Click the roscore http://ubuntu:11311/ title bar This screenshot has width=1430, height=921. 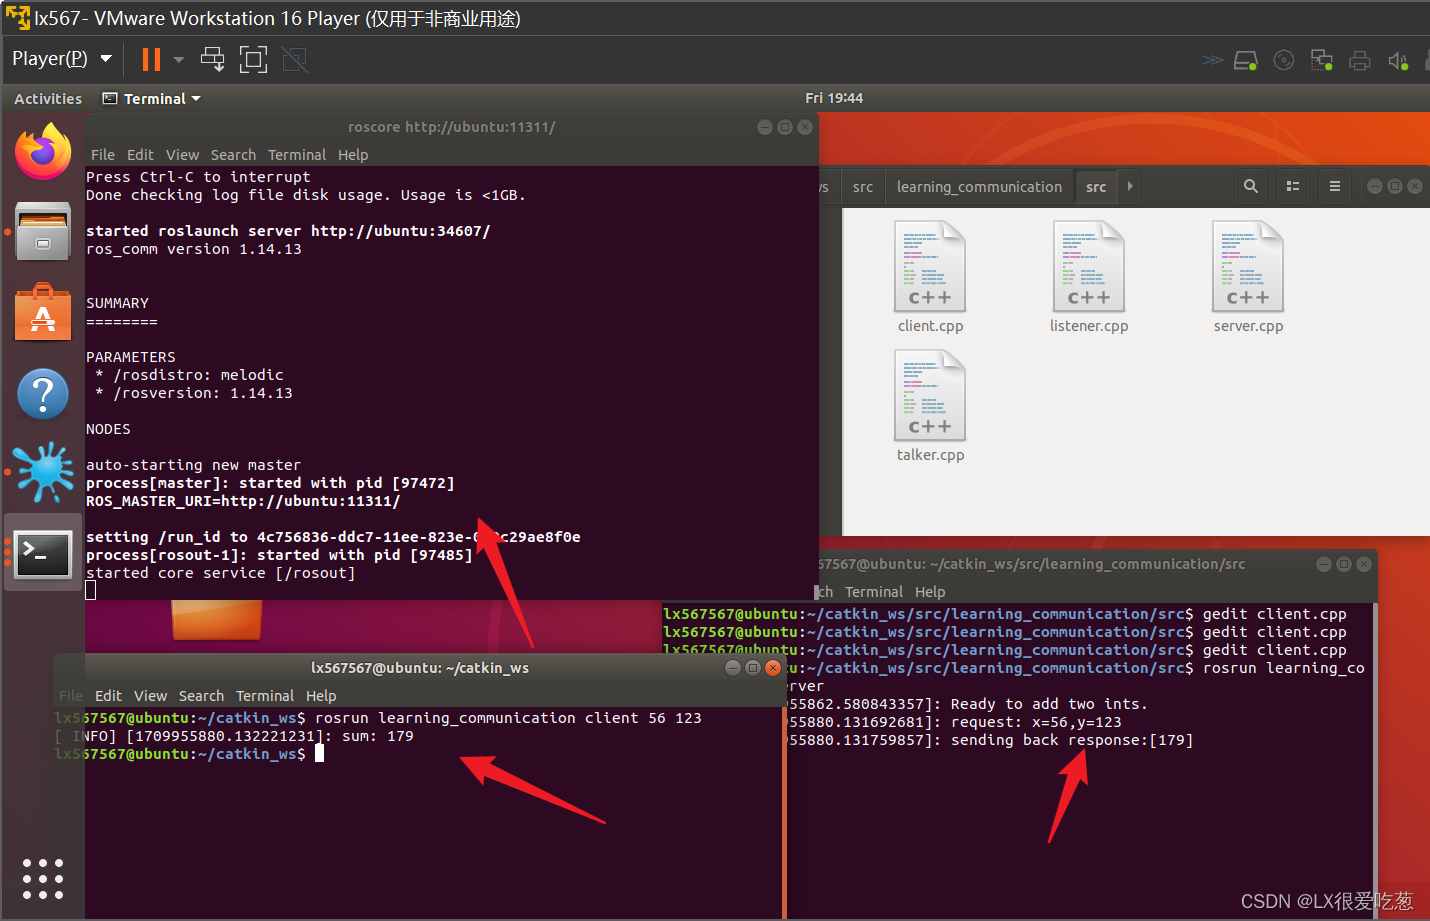[451, 127]
